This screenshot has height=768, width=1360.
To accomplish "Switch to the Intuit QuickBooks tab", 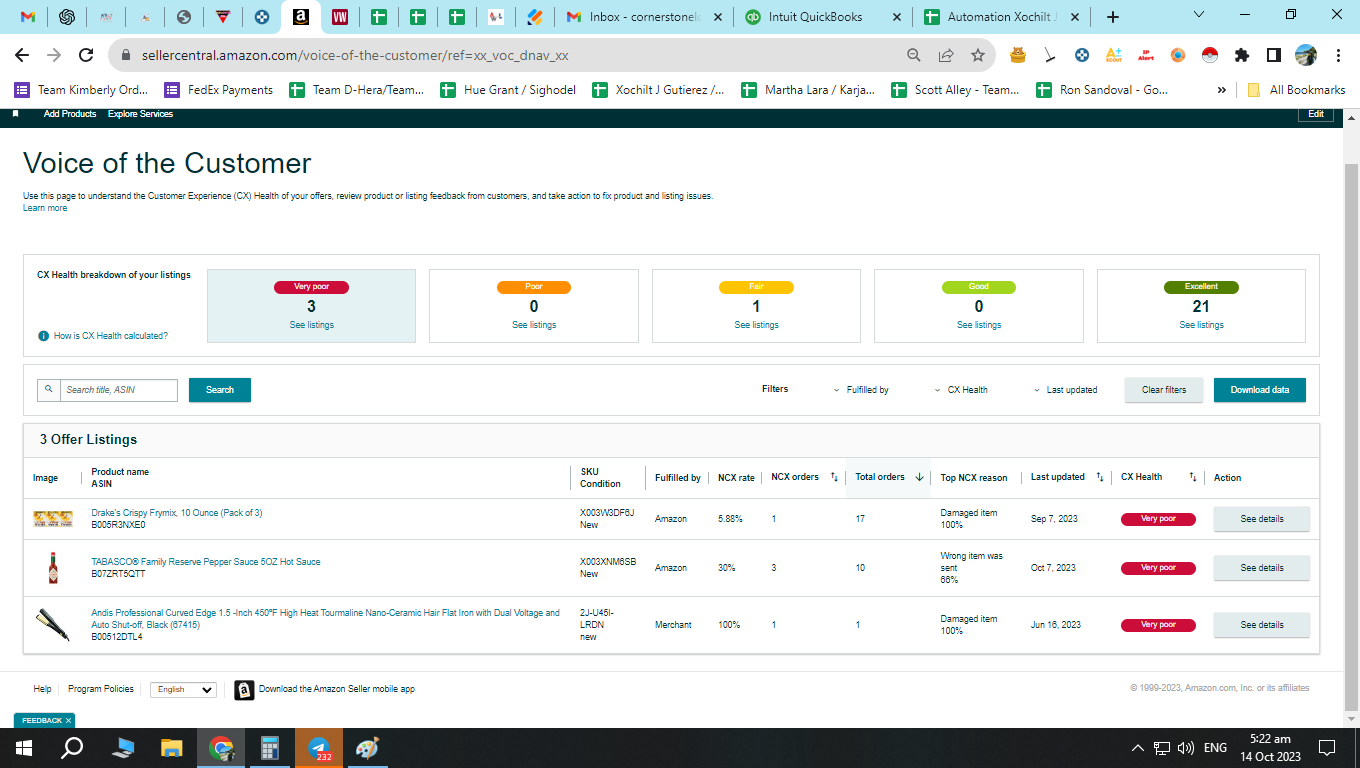I will (820, 17).
